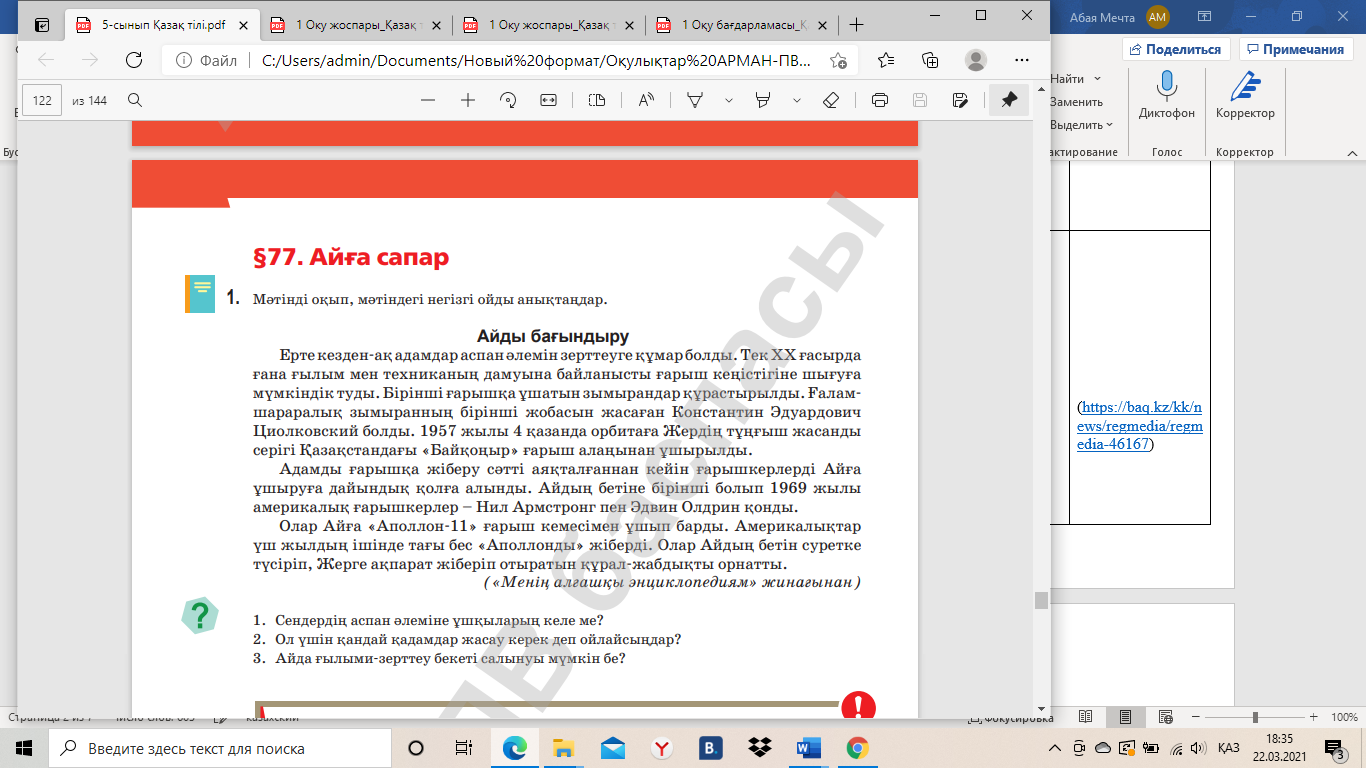Select the PDF Erase tool
This screenshot has width=1366, height=768.
830,100
